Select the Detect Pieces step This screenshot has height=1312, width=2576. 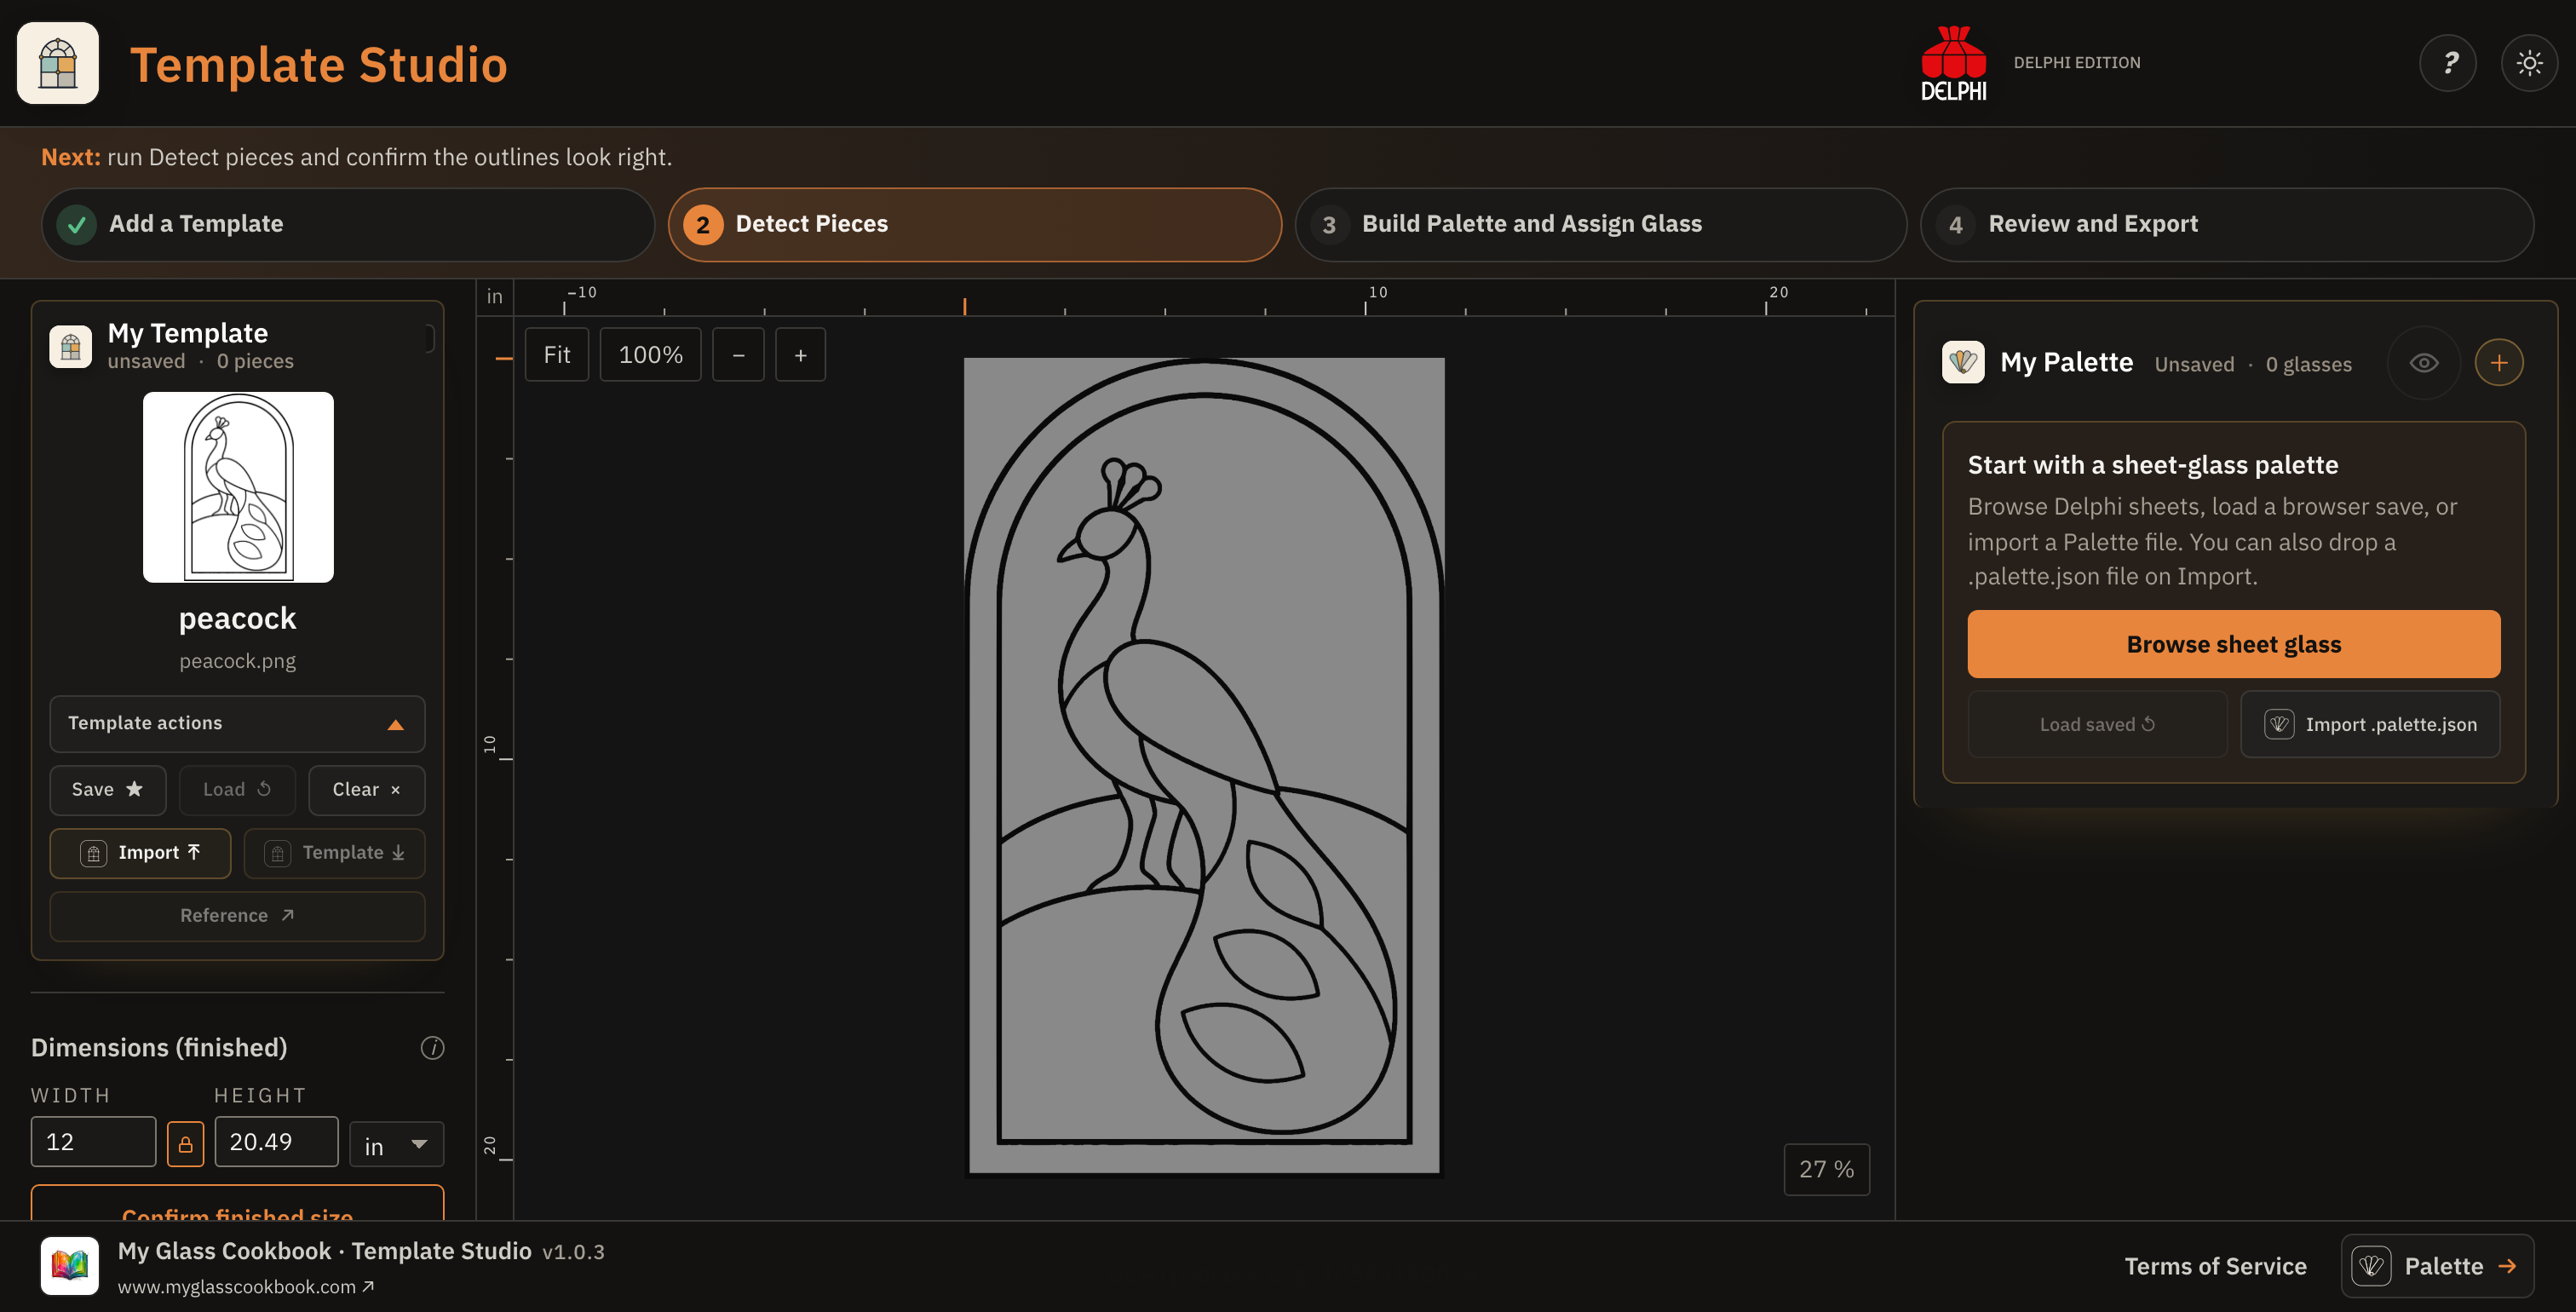975,224
